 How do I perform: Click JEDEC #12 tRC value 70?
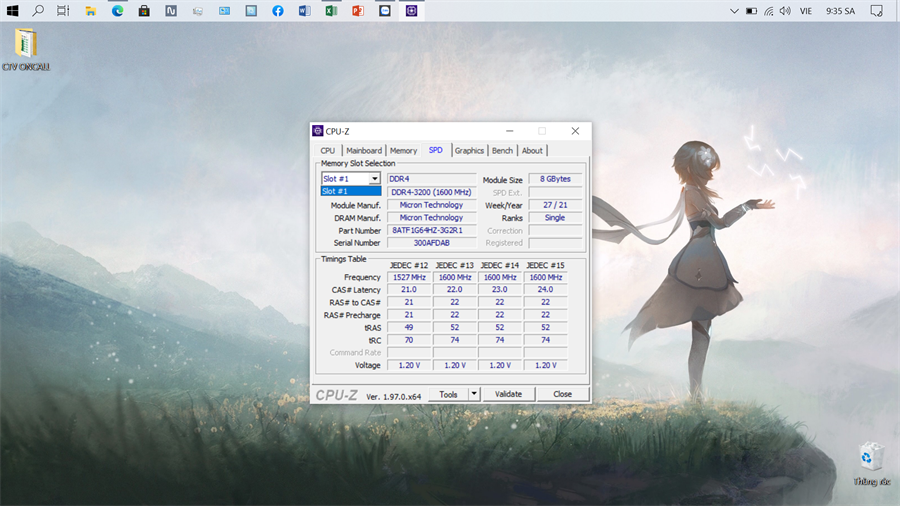click(x=409, y=340)
